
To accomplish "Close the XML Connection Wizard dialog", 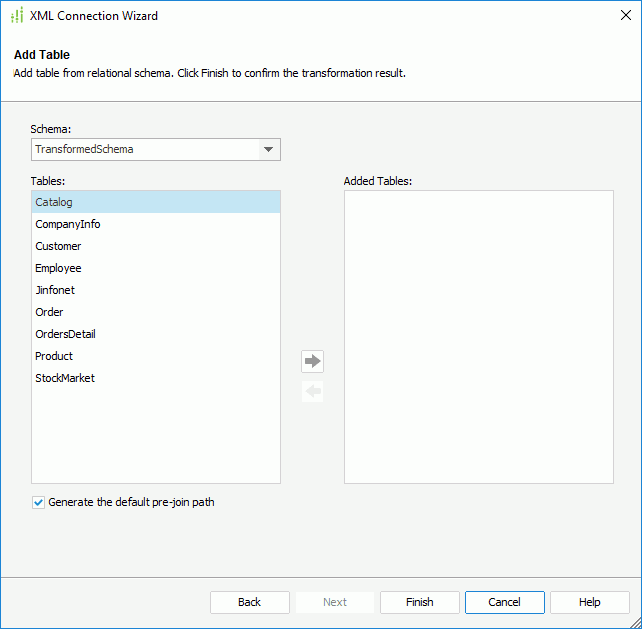I will coord(626,16).
